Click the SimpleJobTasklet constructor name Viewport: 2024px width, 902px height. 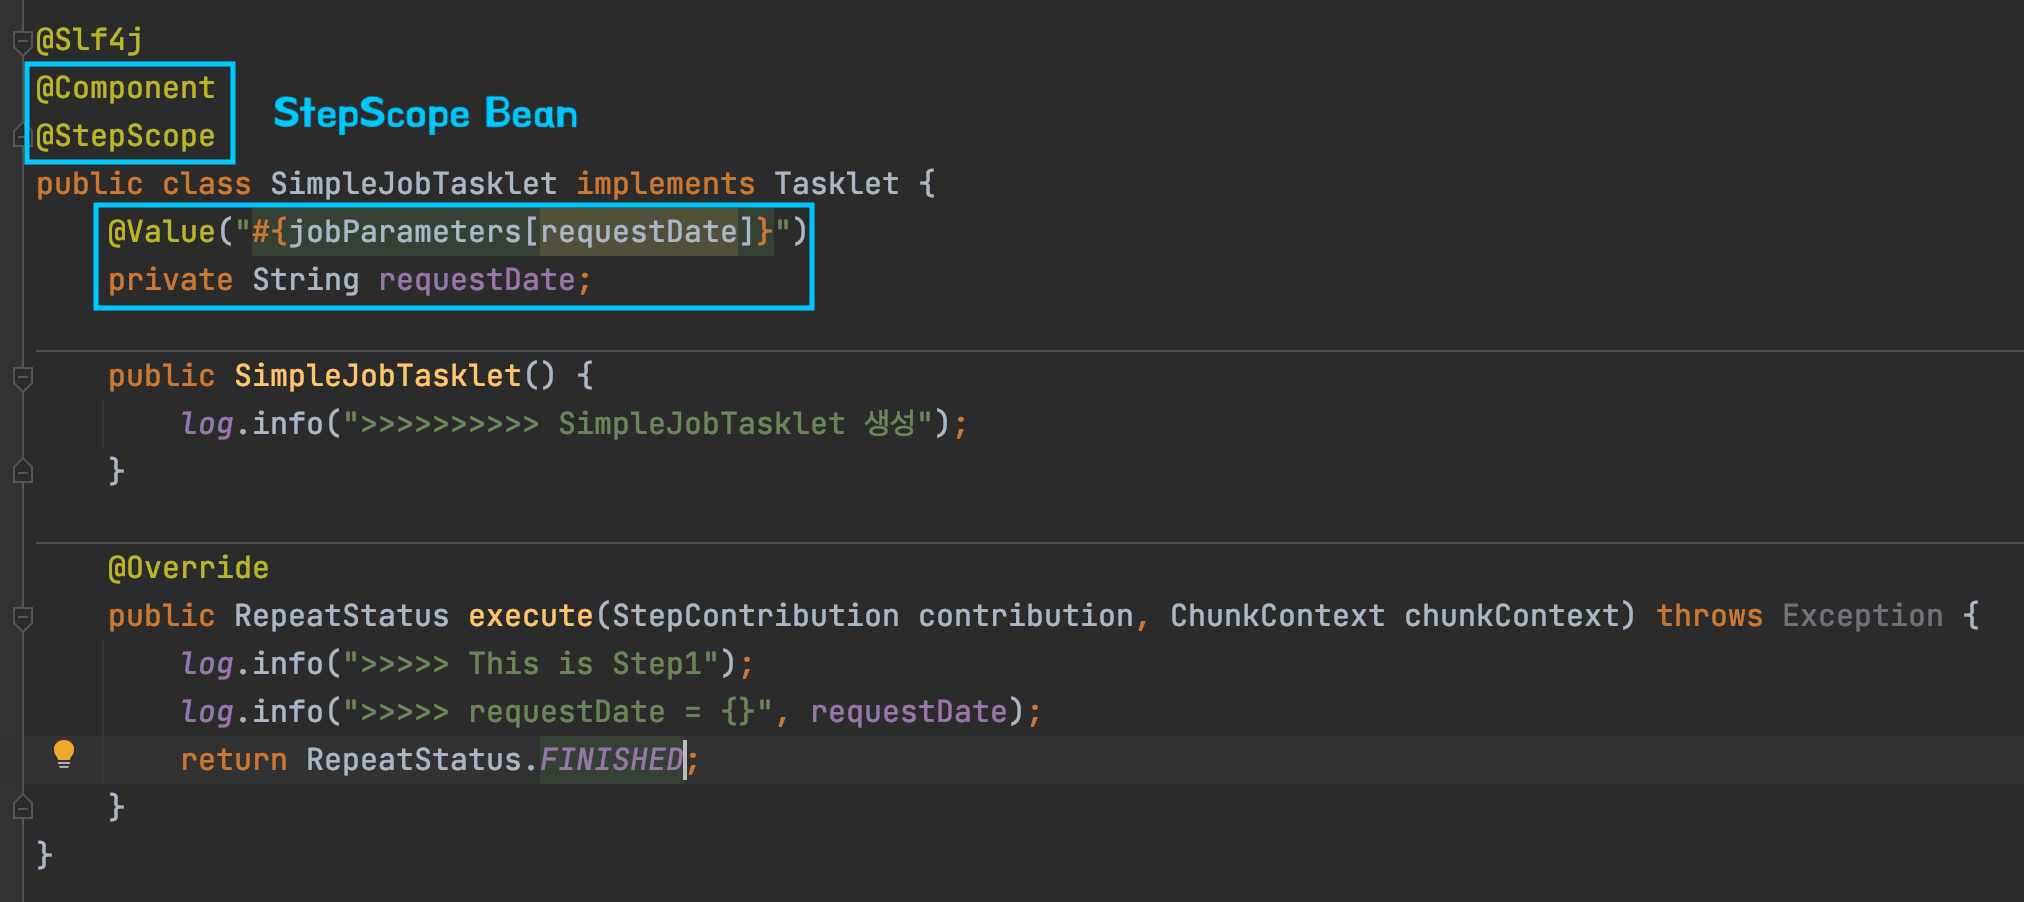point(377,376)
